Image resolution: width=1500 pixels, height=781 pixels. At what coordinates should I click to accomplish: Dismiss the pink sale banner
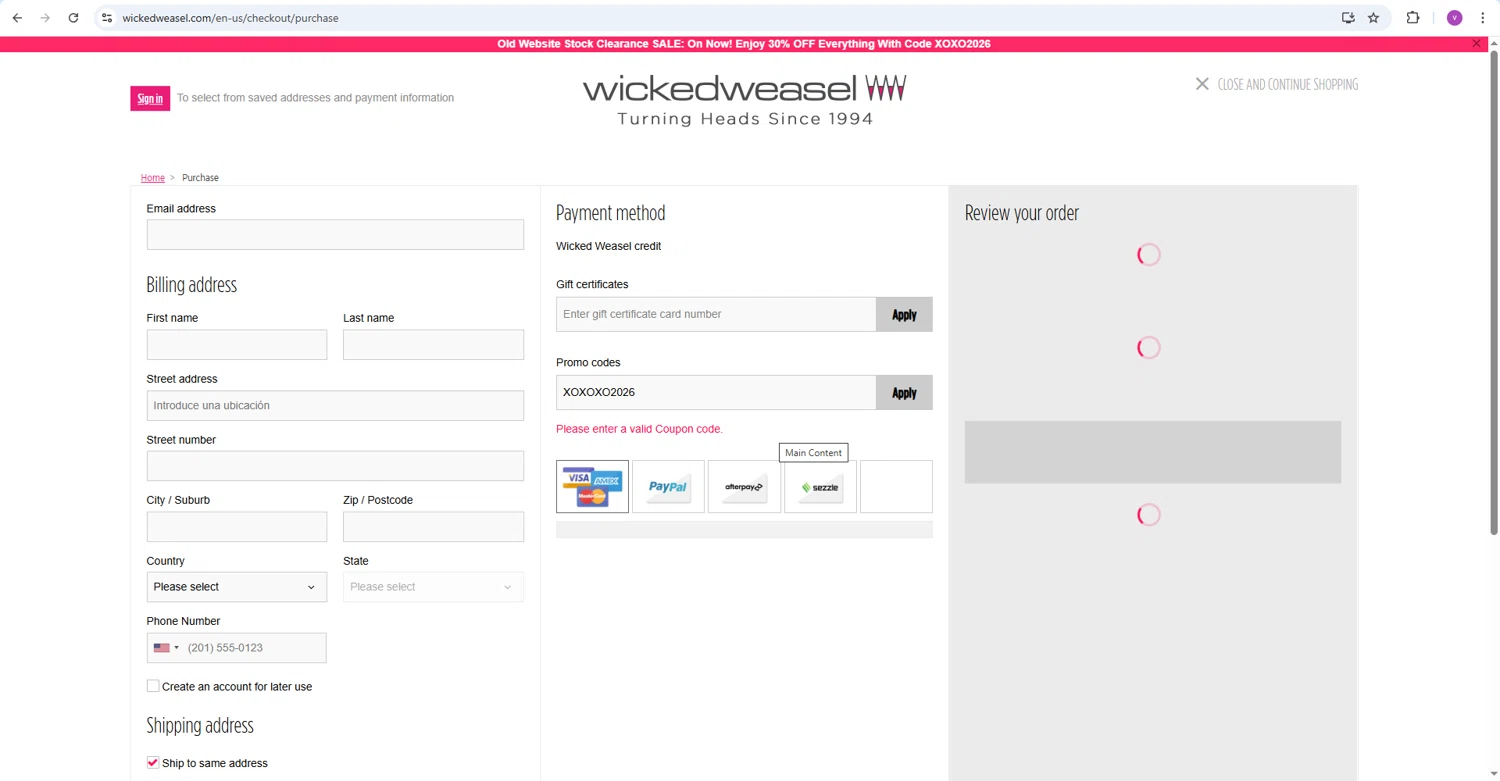1476,44
